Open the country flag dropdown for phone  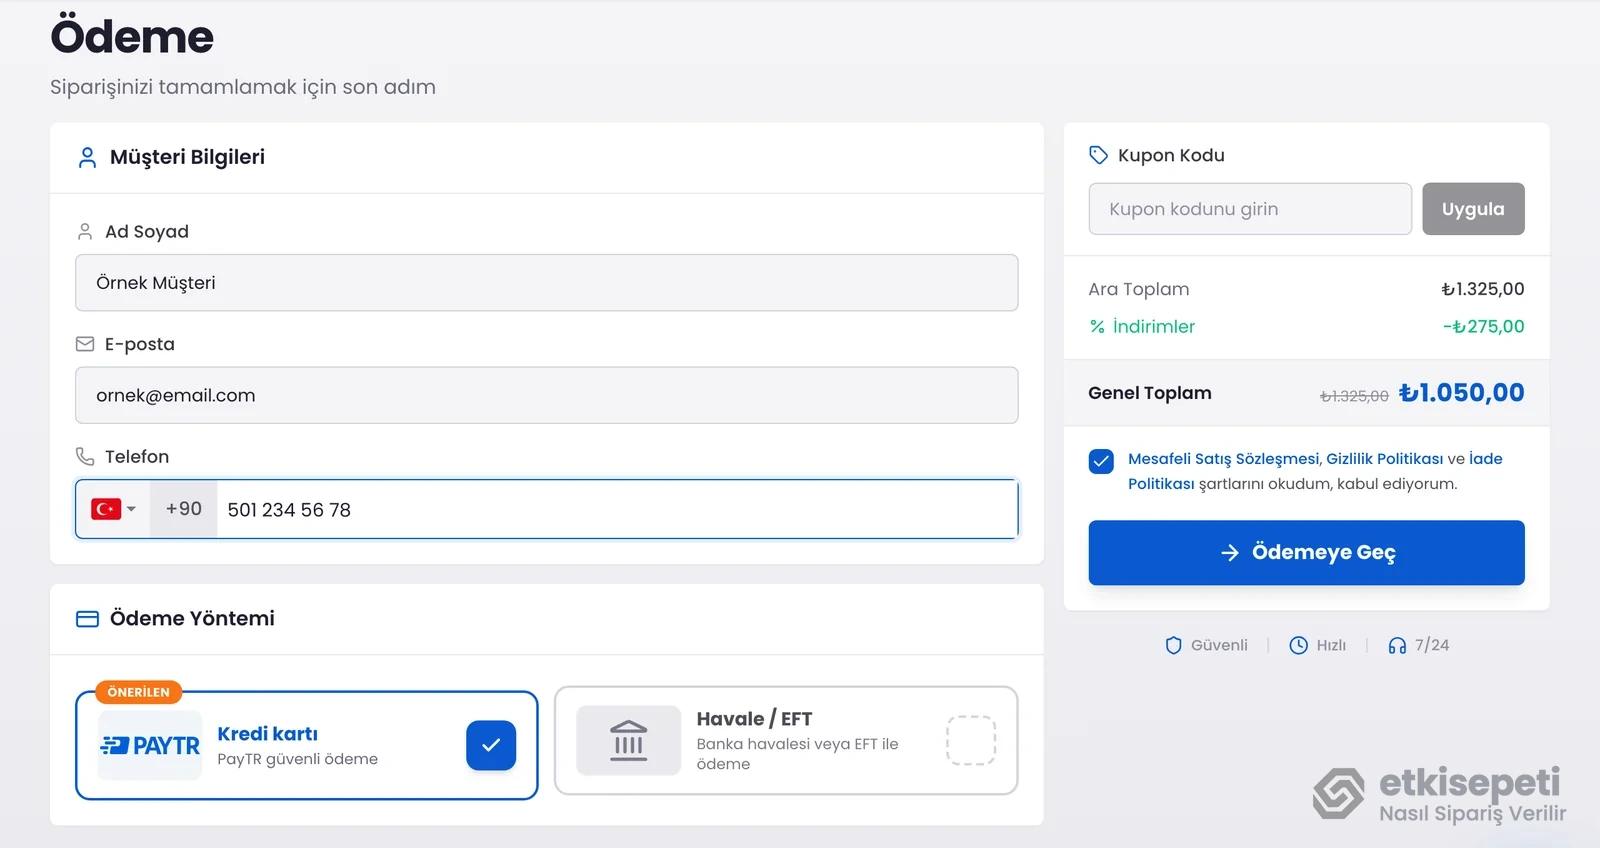(113, 509)
